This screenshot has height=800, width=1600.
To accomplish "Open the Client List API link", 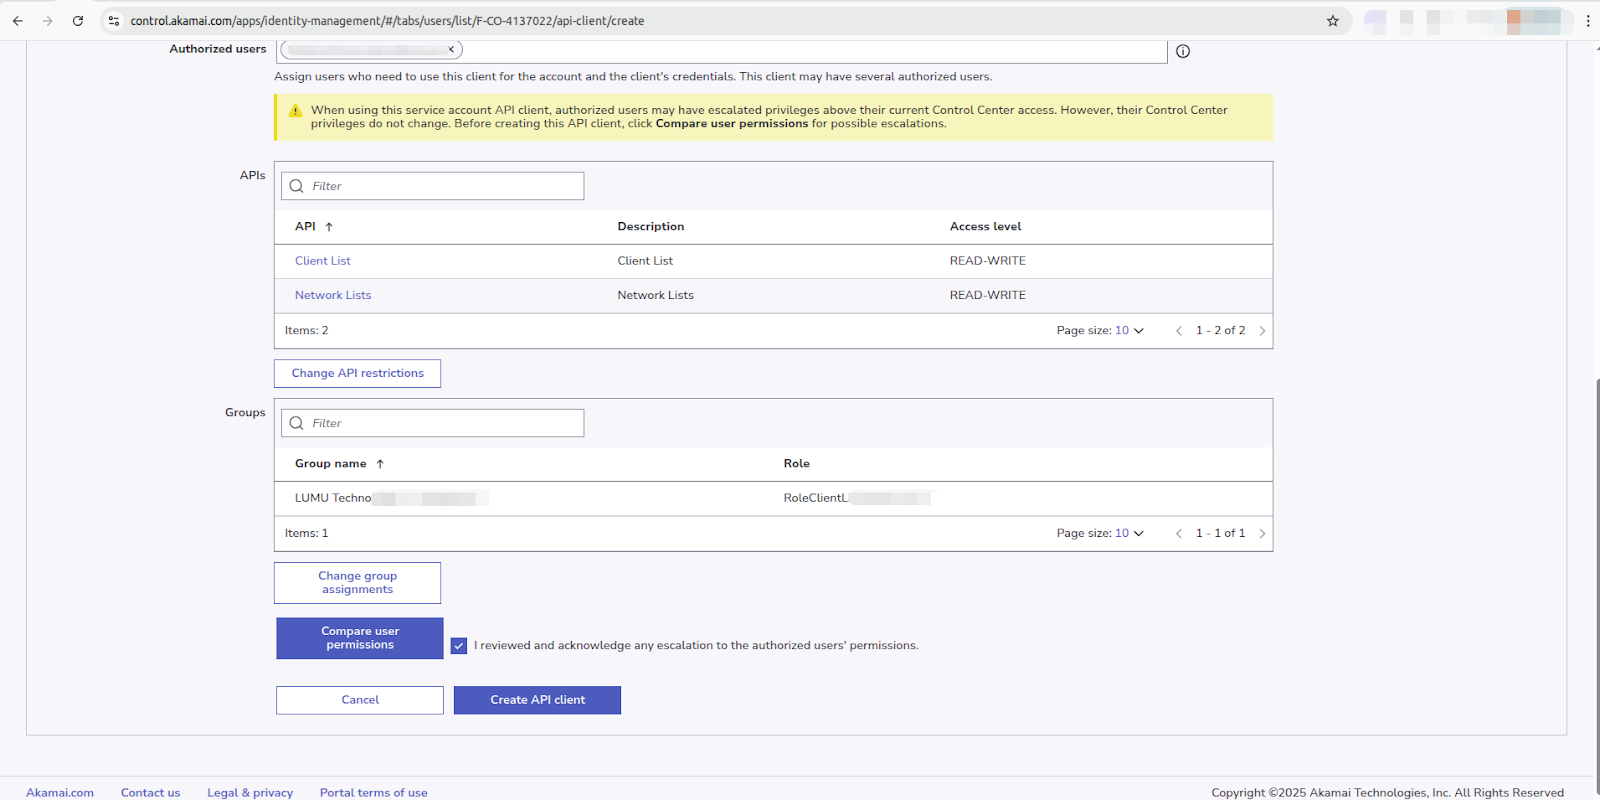I will click(x=322, y=261).
